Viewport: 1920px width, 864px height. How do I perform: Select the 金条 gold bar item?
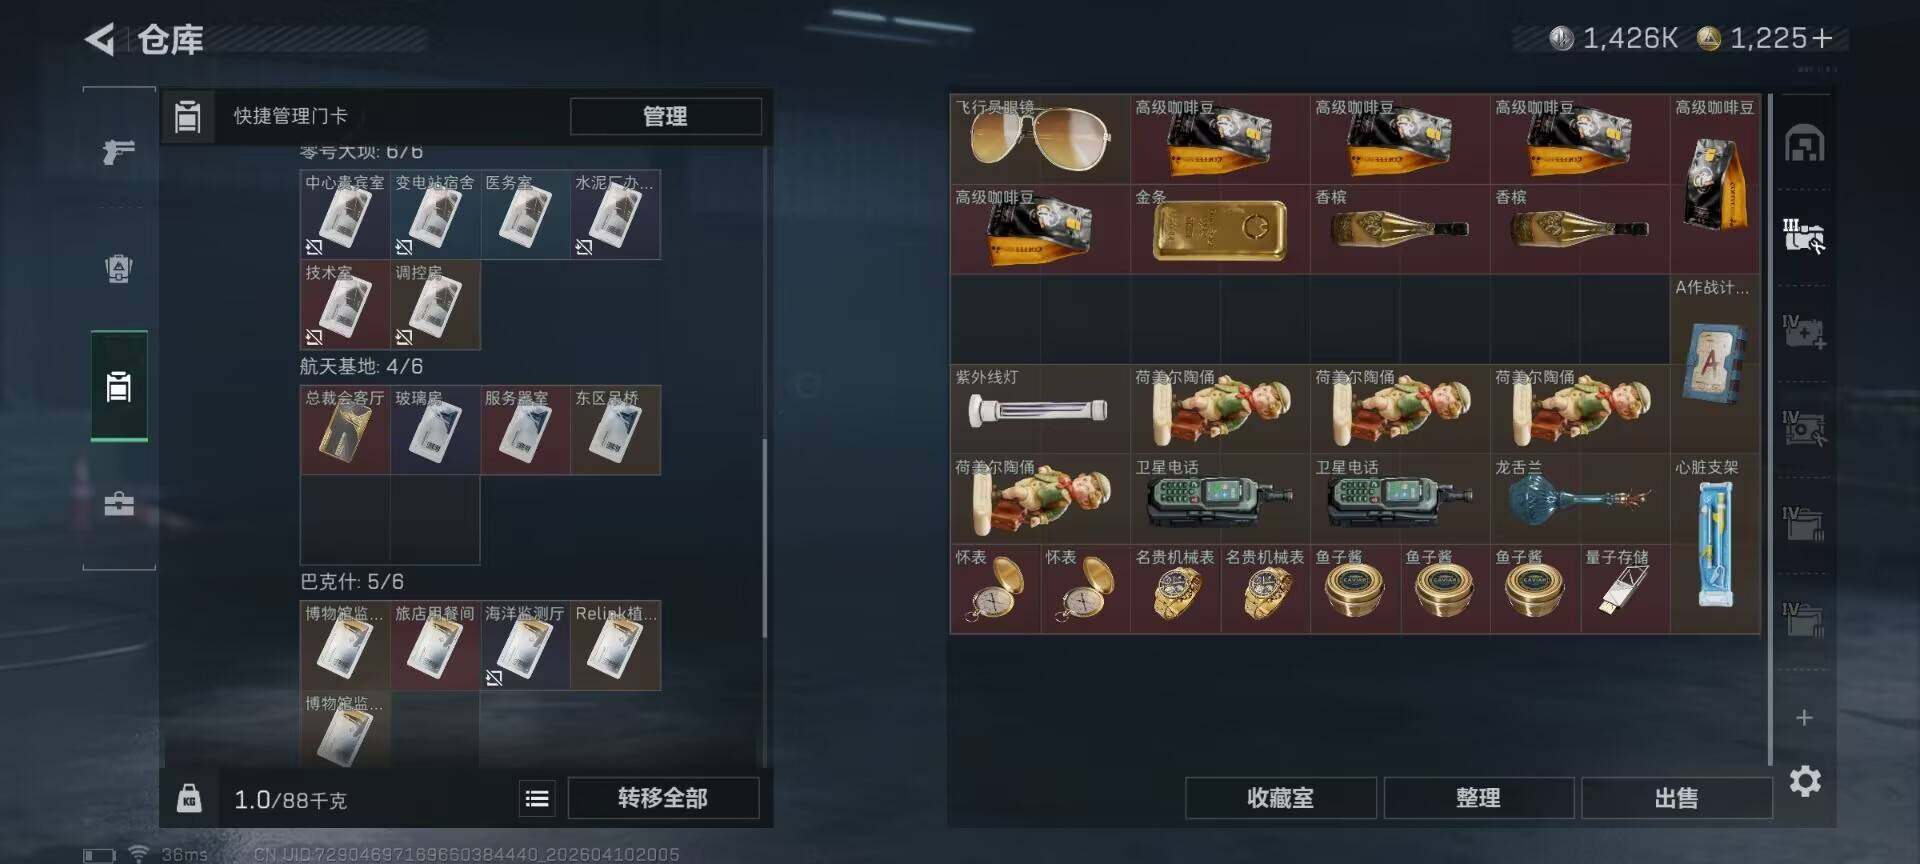[x=1220, y=229]
